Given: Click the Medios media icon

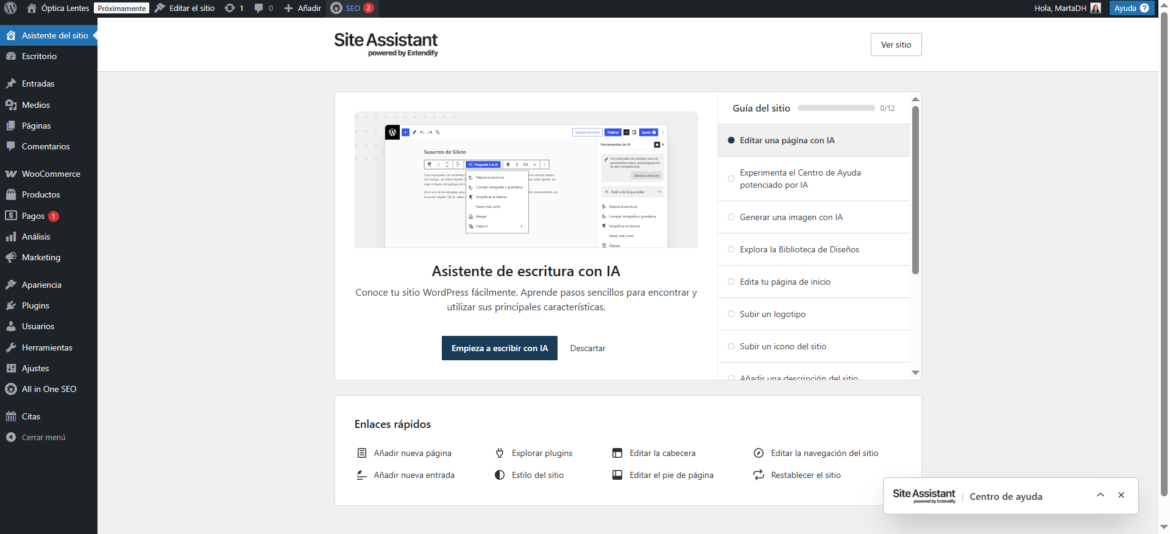Looking at the screenshot, I should click(x=11, y=105).
